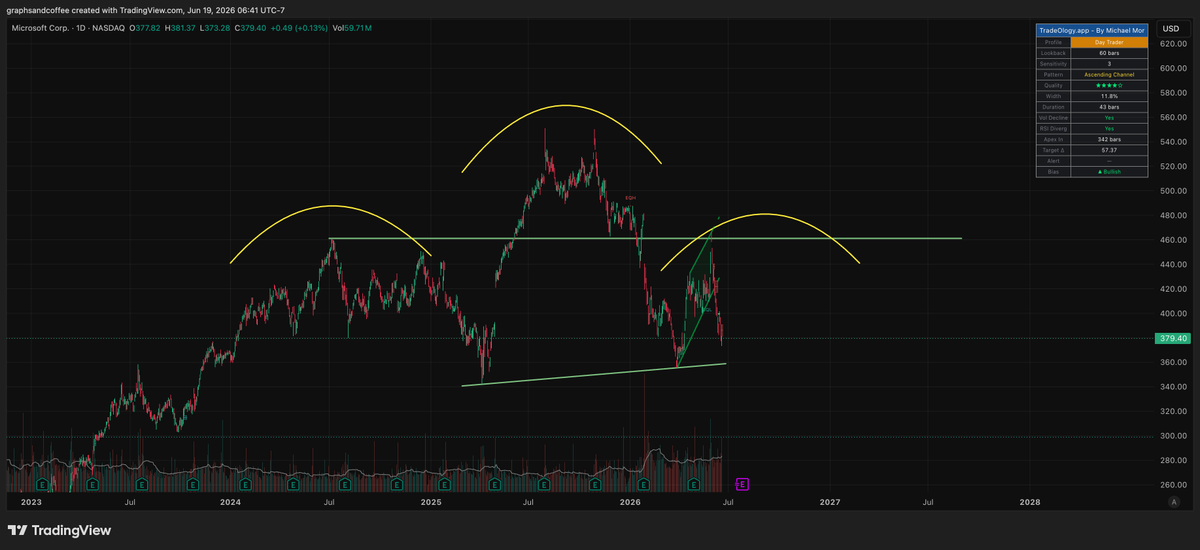Select the rising green trendline under the lows
This screenshot has height=550, width=1200.
(594, 374)
